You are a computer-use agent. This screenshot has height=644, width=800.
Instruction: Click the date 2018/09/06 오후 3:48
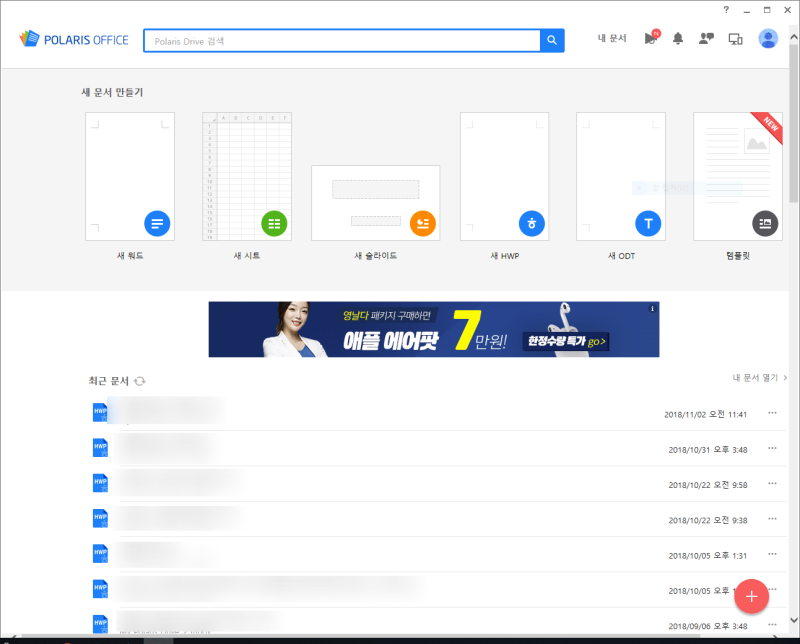(708, 626)
